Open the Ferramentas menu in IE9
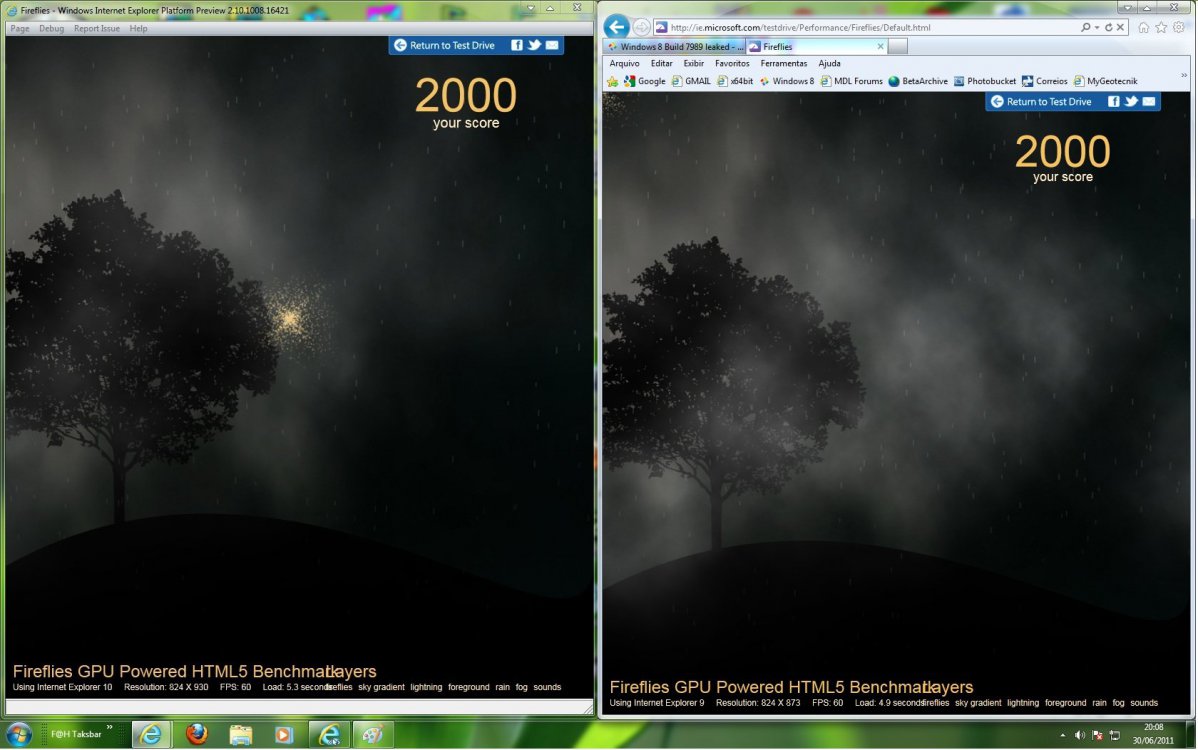Viewport: 1198px width, 750px height. pyautogui.click(x=783, y=63)
